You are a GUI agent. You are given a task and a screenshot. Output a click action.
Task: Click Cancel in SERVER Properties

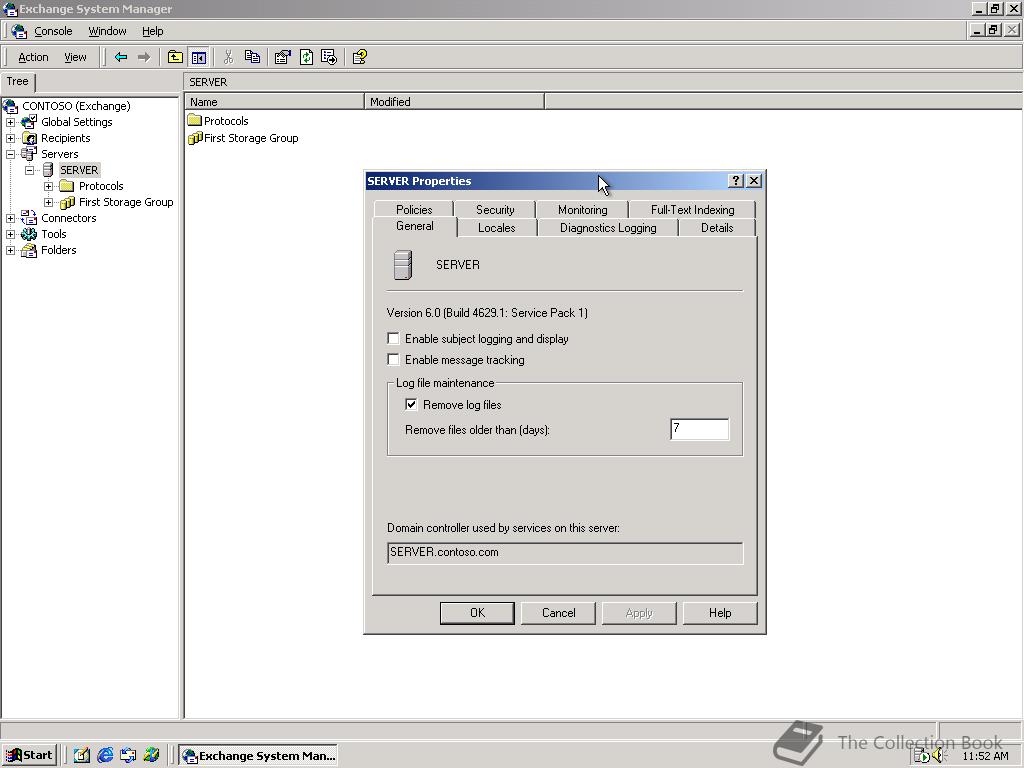pyautogui.click(x=558, y=613)
